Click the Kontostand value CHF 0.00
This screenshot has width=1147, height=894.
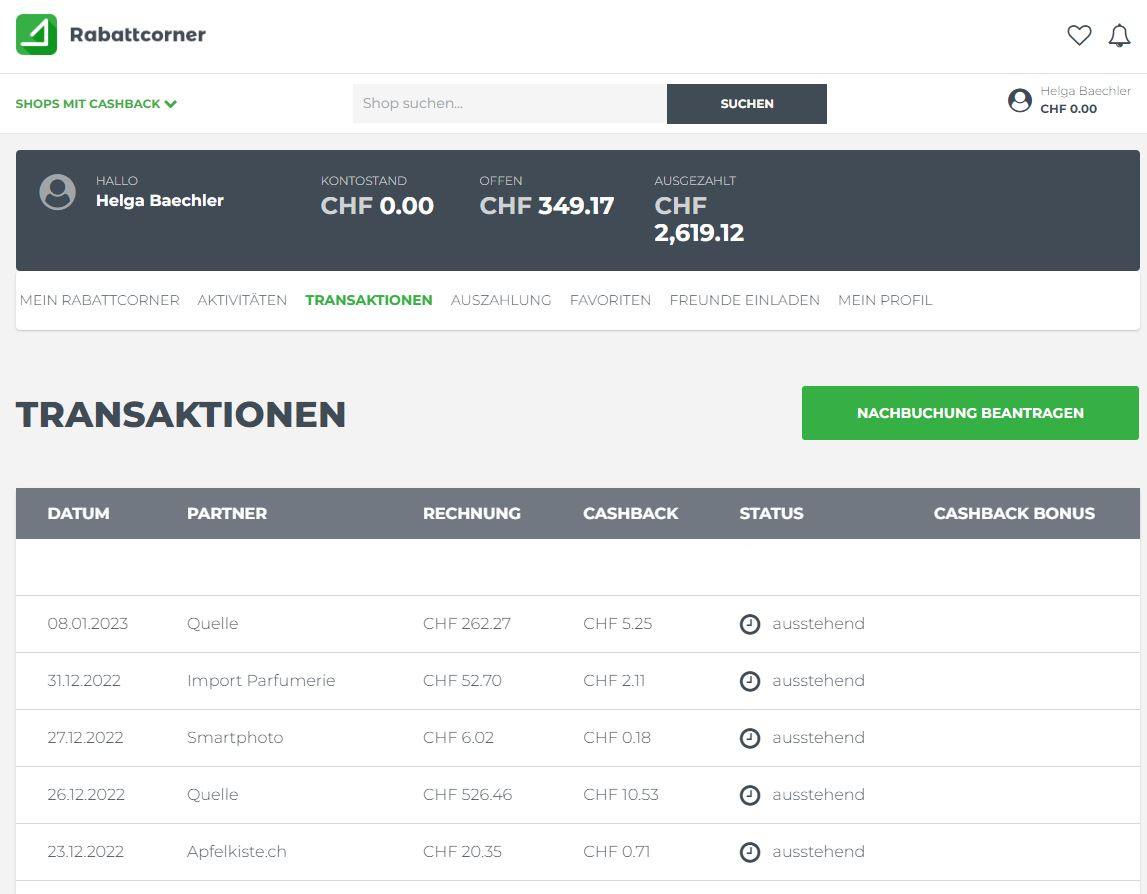point(377,206)
